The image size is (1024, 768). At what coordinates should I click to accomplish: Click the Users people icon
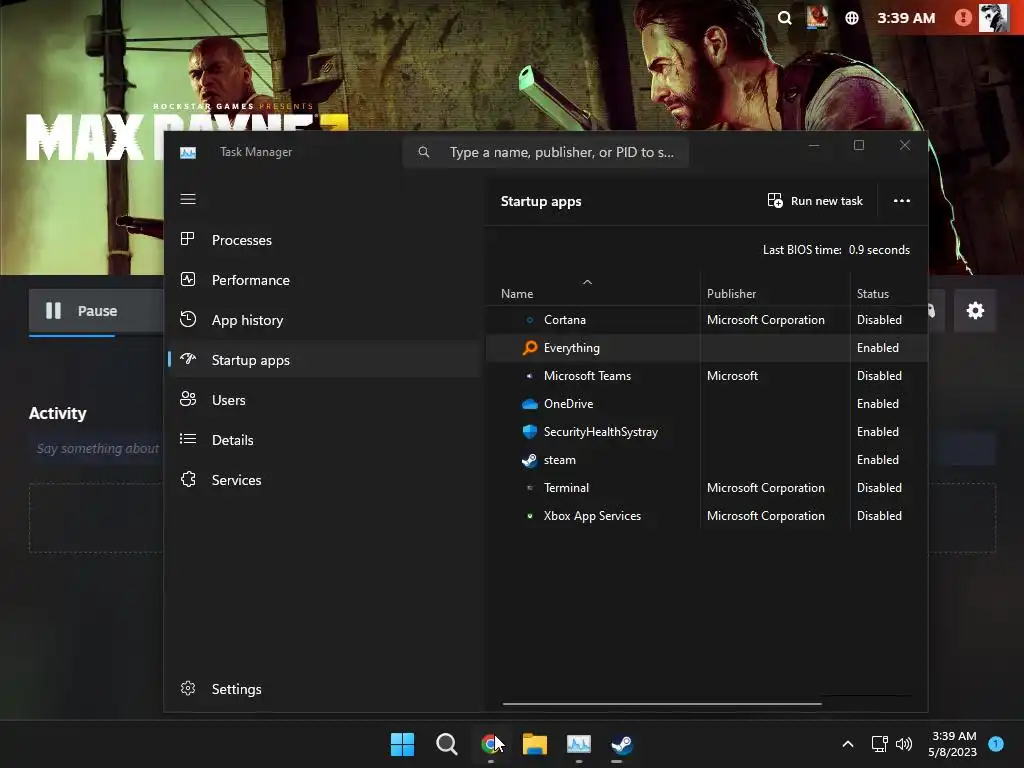(x=187, y=399)
